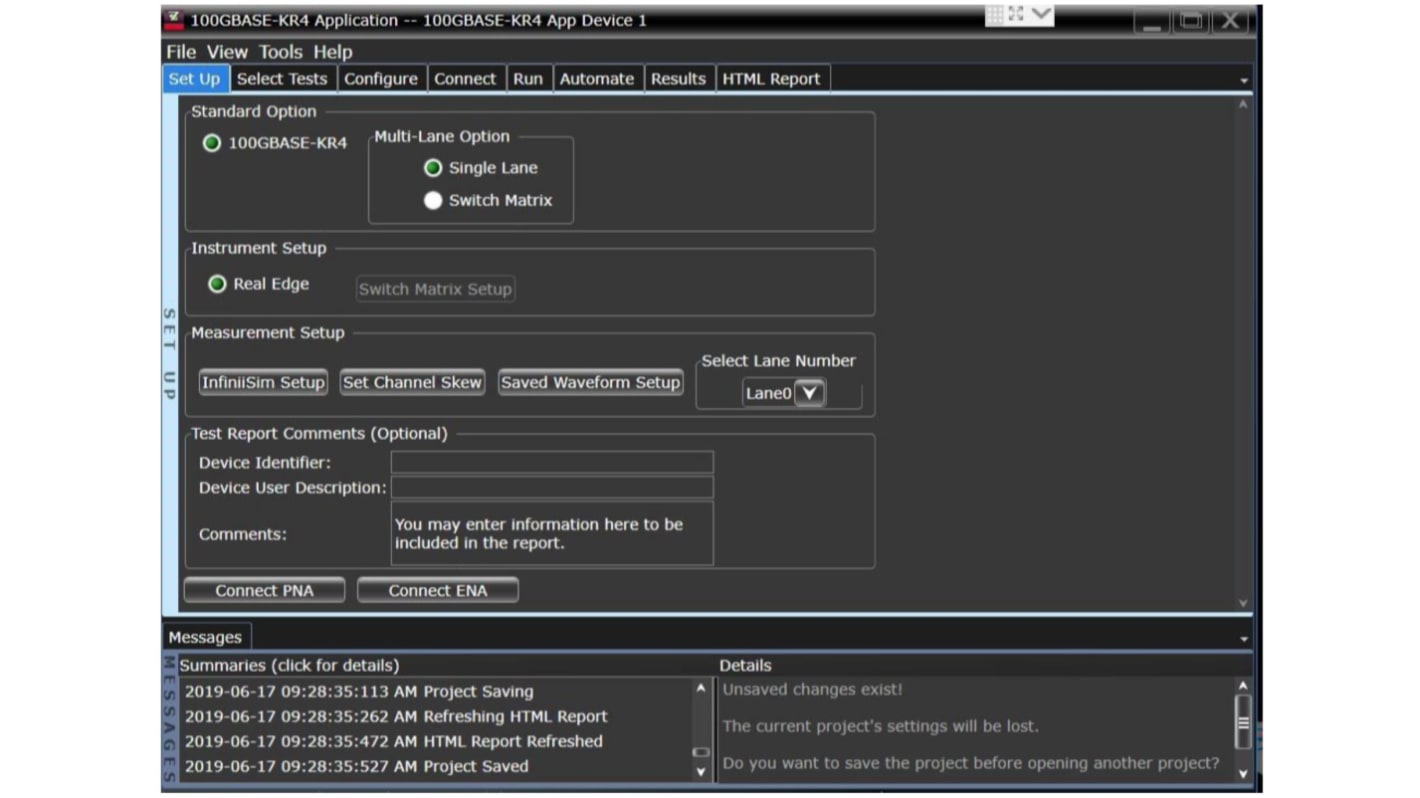
Task: Click the vertical SET UP side label
Action: [x=169, y=354]
